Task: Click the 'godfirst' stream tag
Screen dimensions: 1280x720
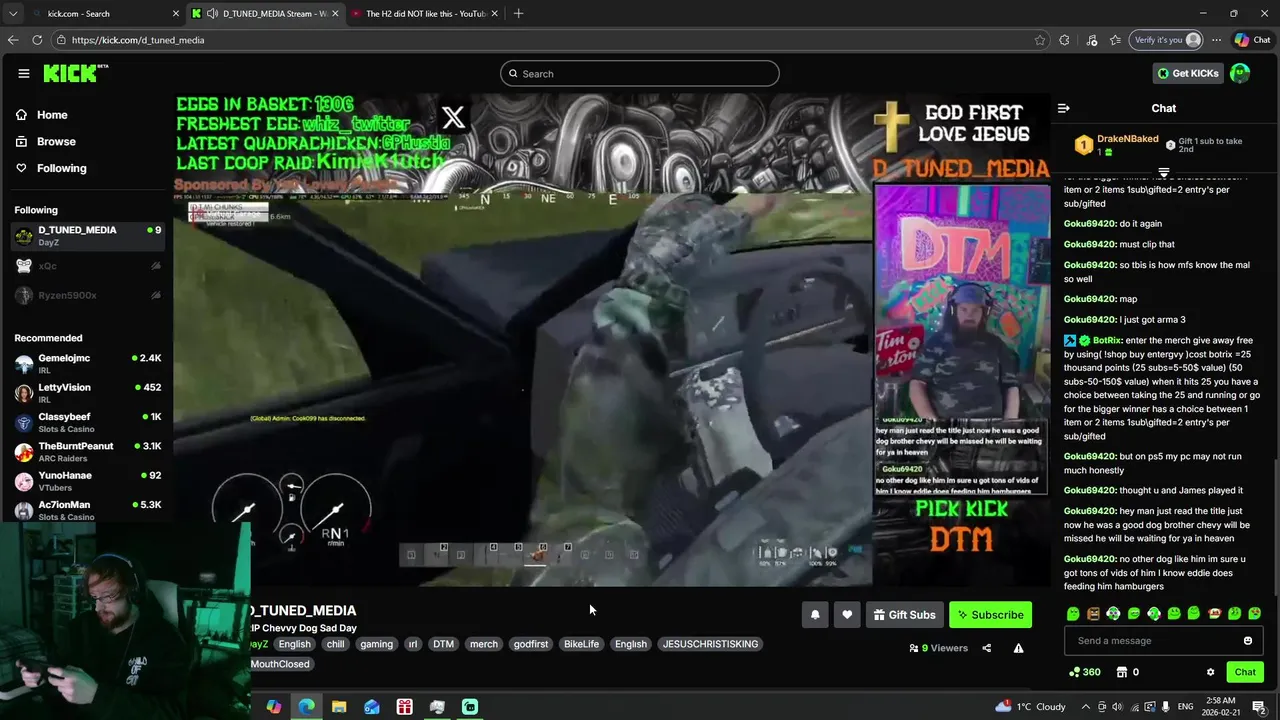Action: pyautogui.click(x=531, y=644)
